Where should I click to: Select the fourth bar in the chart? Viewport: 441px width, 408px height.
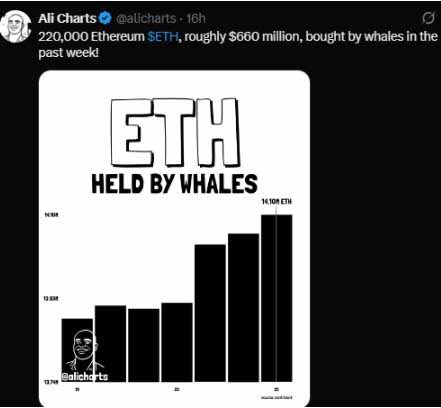click(x=177, y=342)
